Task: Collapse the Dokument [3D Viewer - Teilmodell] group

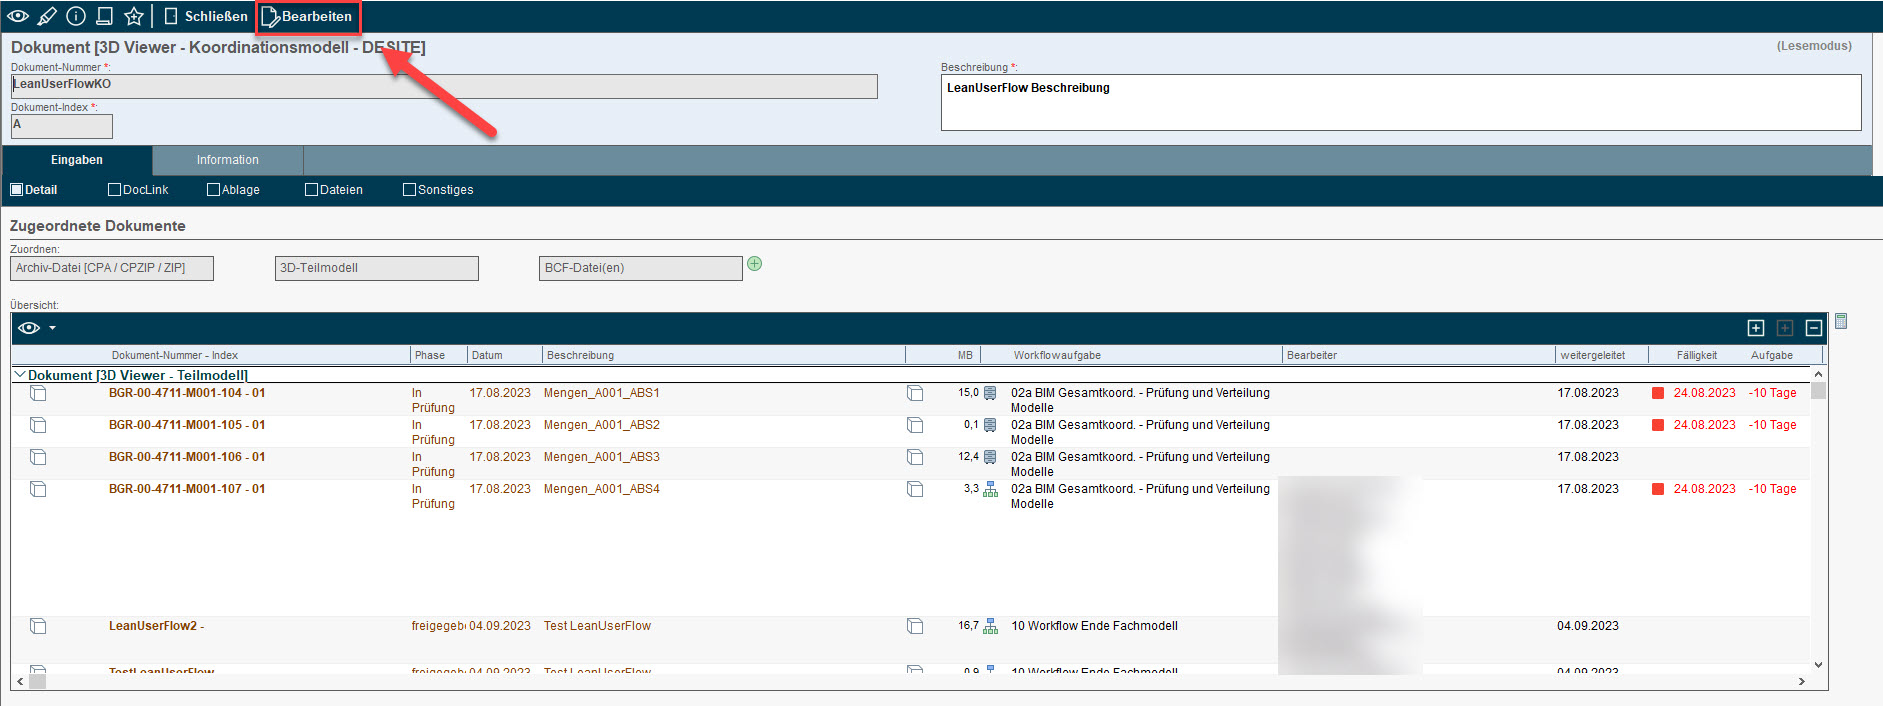Action: [x=19, y=375]
